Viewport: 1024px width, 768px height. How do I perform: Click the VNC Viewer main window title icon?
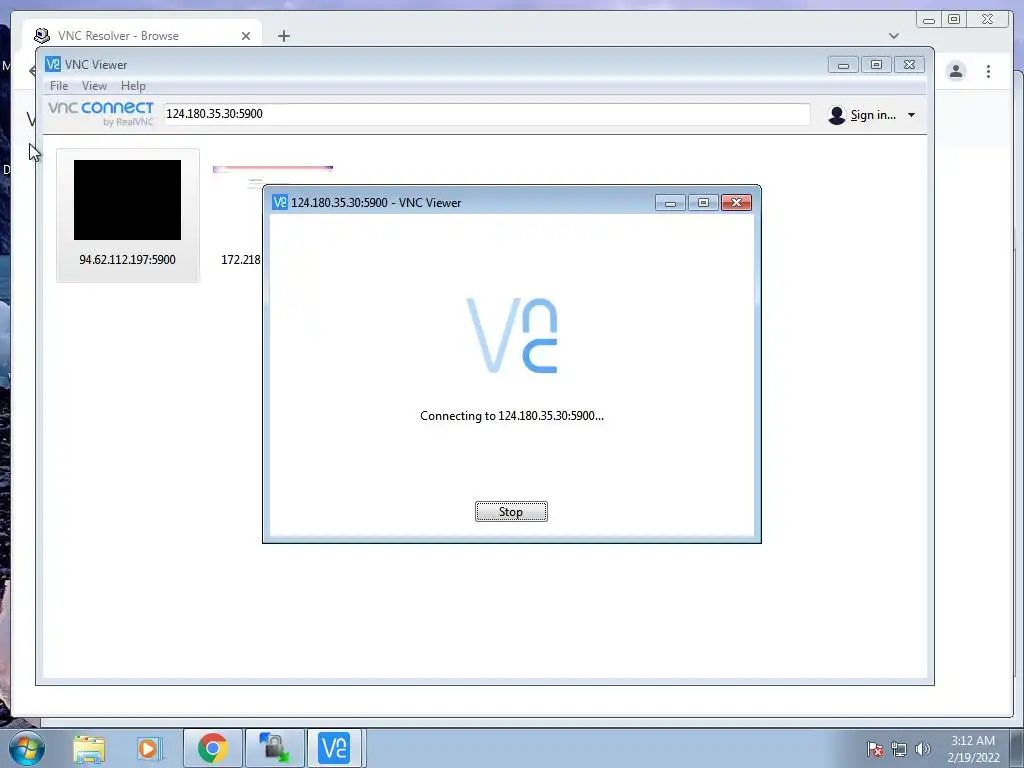(x=53, y=64)
